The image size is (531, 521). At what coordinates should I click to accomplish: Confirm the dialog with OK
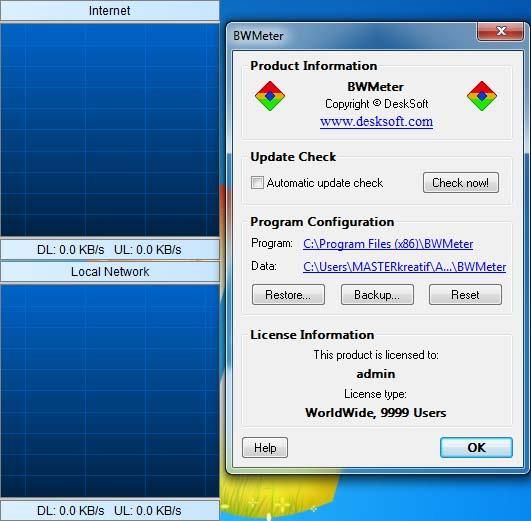[x=476, y=447]
